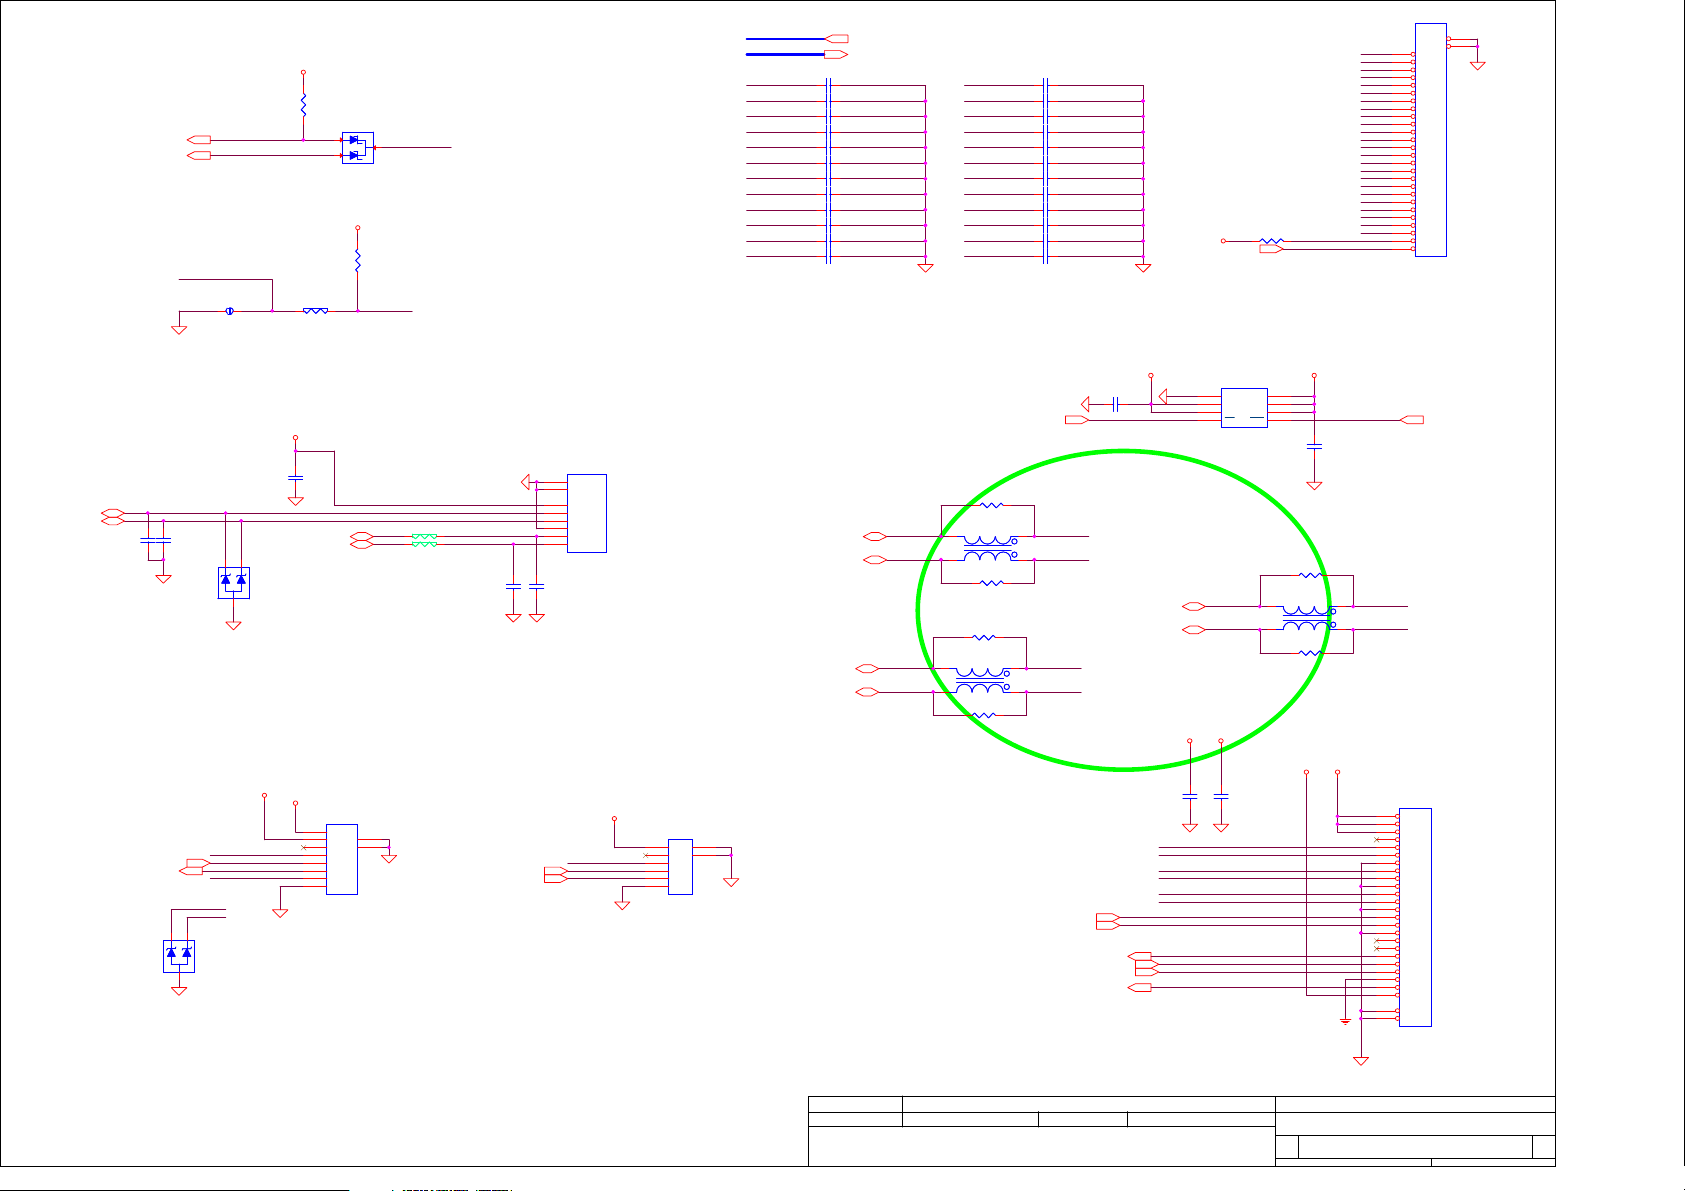Screen dimensions: 1685x1191
Task: Select the seven-pin connector right of the green resistors
Action: click(x=587, y=513)
